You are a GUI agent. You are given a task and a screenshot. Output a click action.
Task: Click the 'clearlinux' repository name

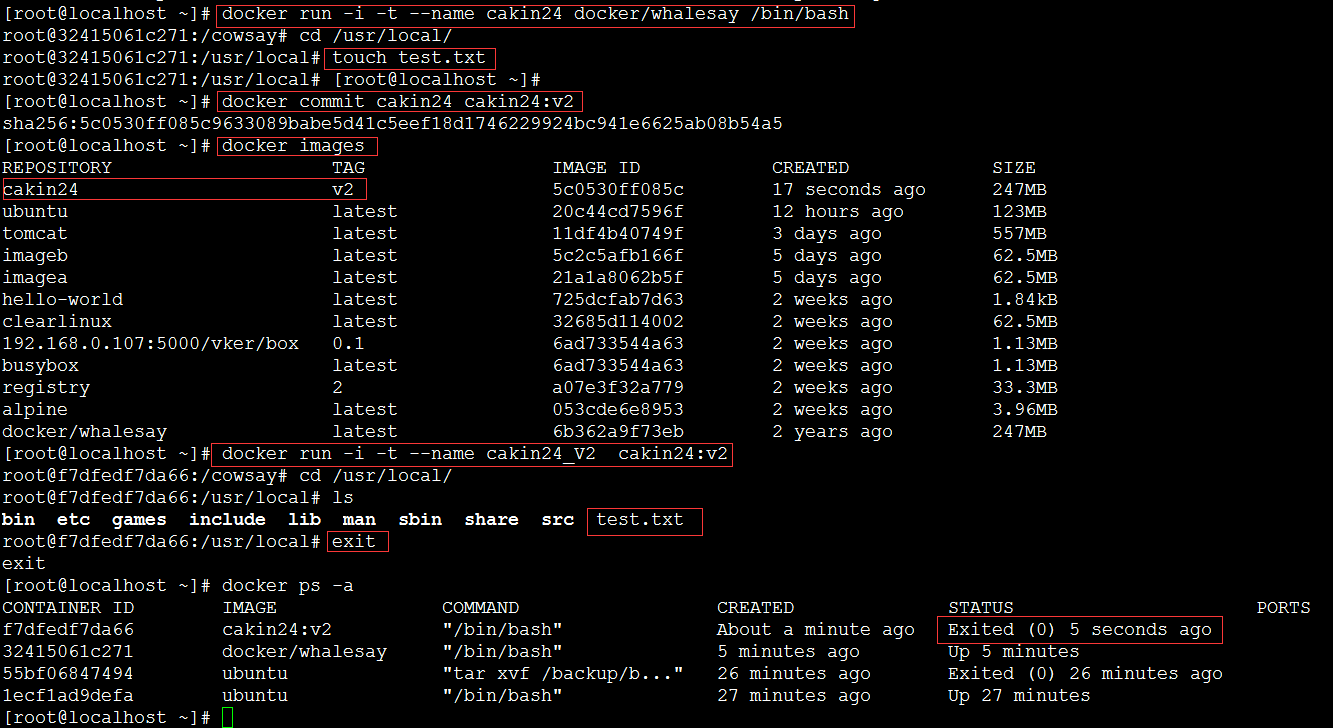coord(57,322)
